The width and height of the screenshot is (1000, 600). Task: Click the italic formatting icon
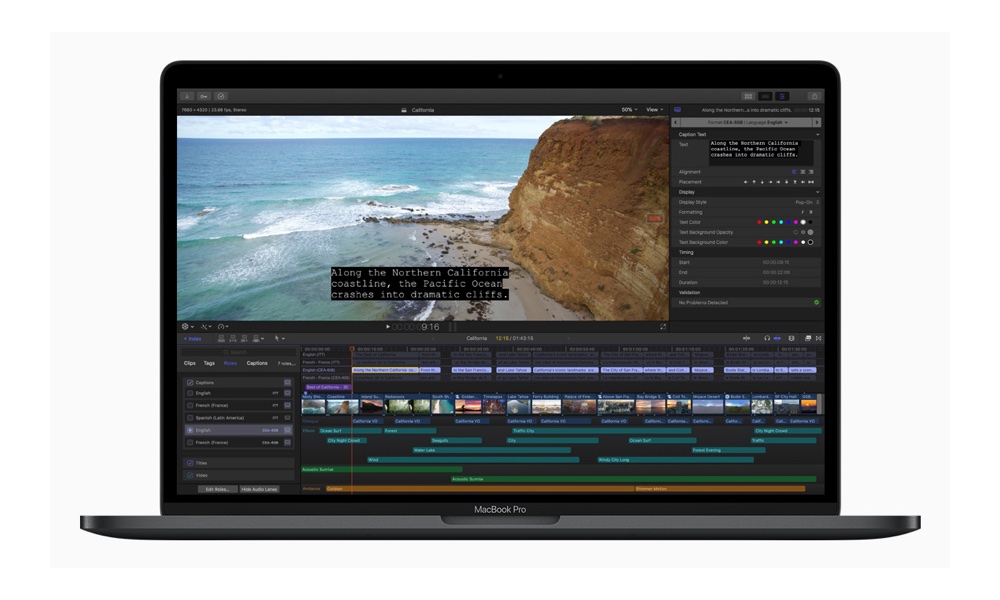tap(802, 212)
